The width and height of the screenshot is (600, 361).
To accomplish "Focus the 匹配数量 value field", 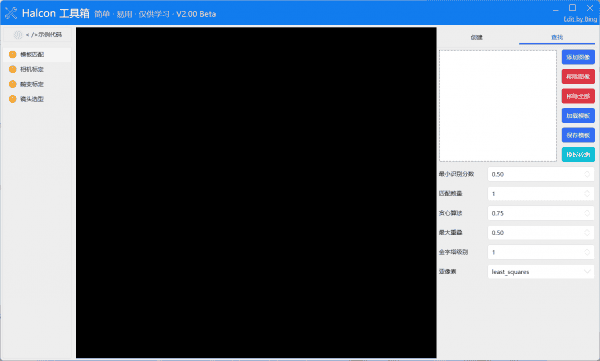I will pos(541,194).
